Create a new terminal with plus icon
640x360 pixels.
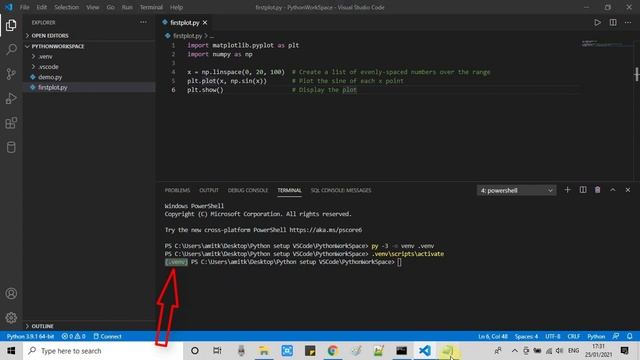coord(567,190)
